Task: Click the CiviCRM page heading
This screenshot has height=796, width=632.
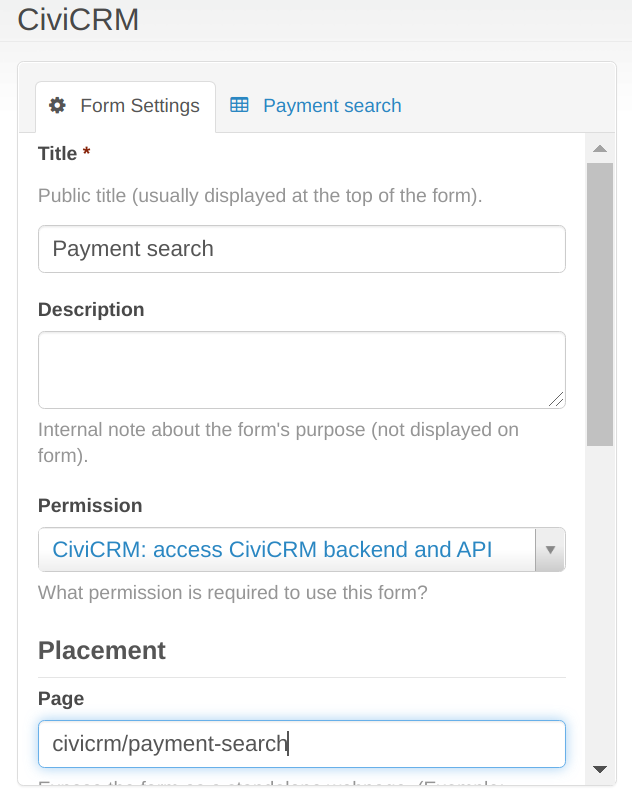Action: tap(78, 19)
